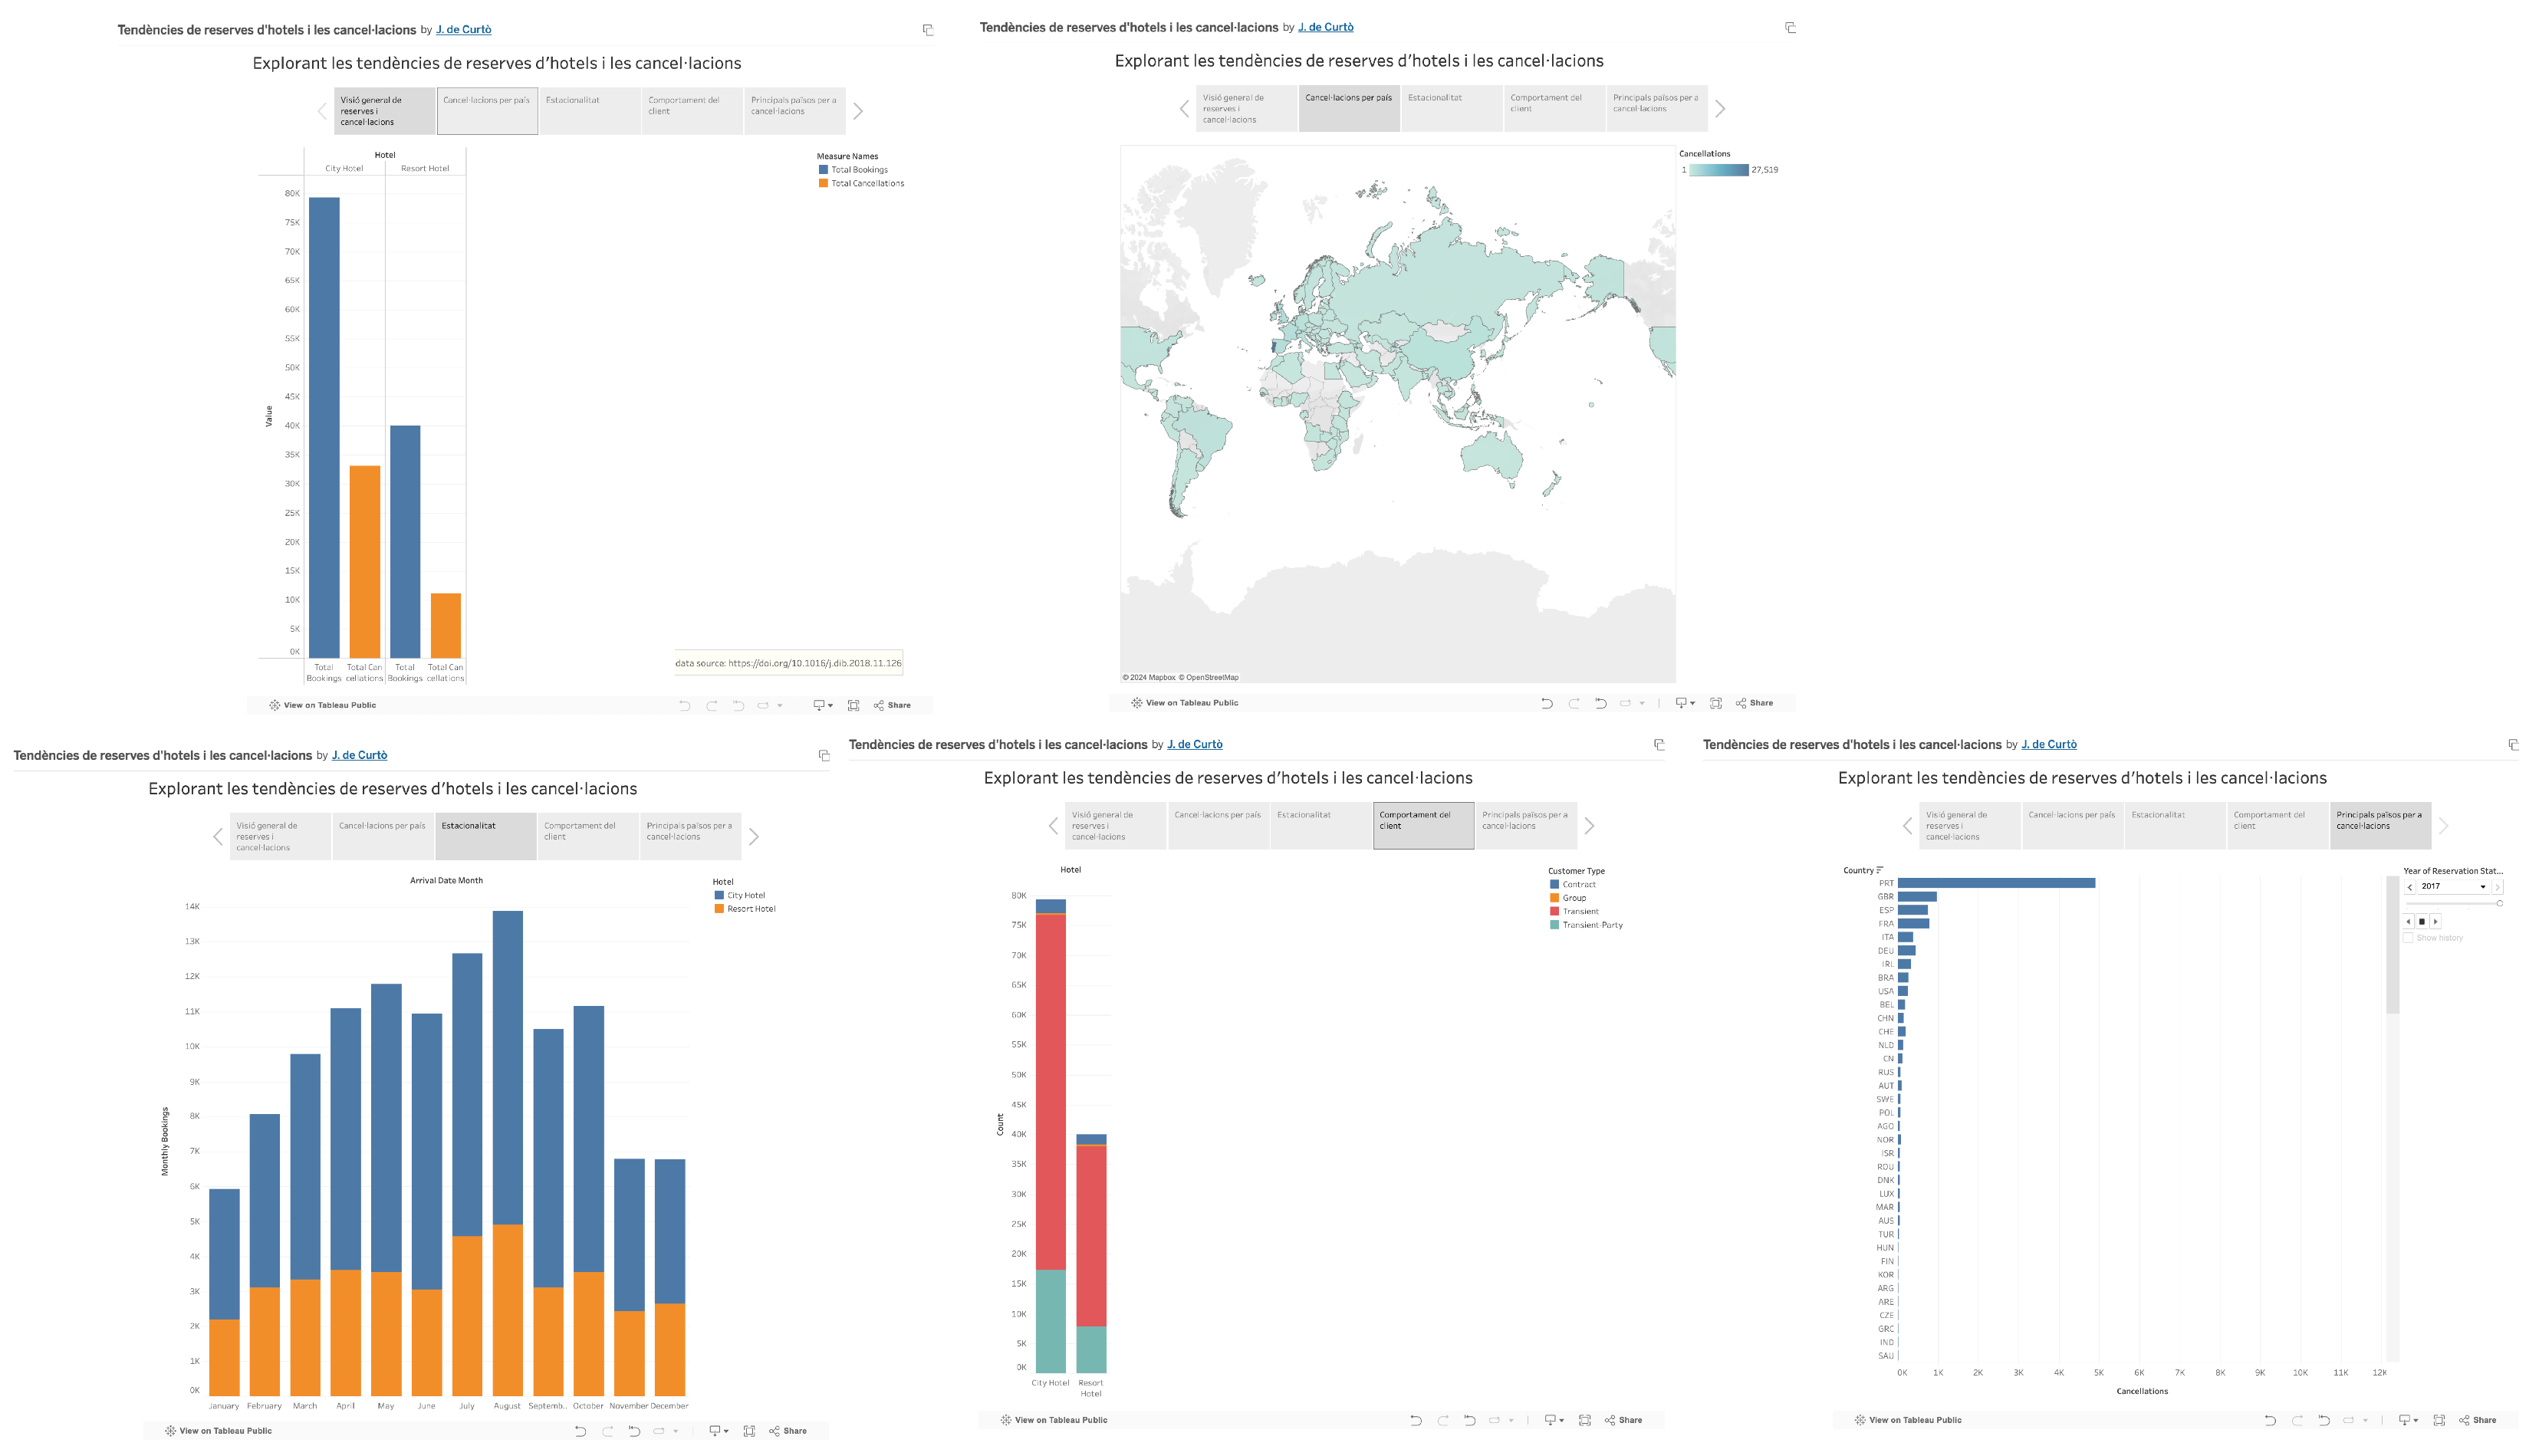Viewport: 2539px width, 1456px height.
Task: Click the year slider handle
Action: click(x=2499, y=903)
